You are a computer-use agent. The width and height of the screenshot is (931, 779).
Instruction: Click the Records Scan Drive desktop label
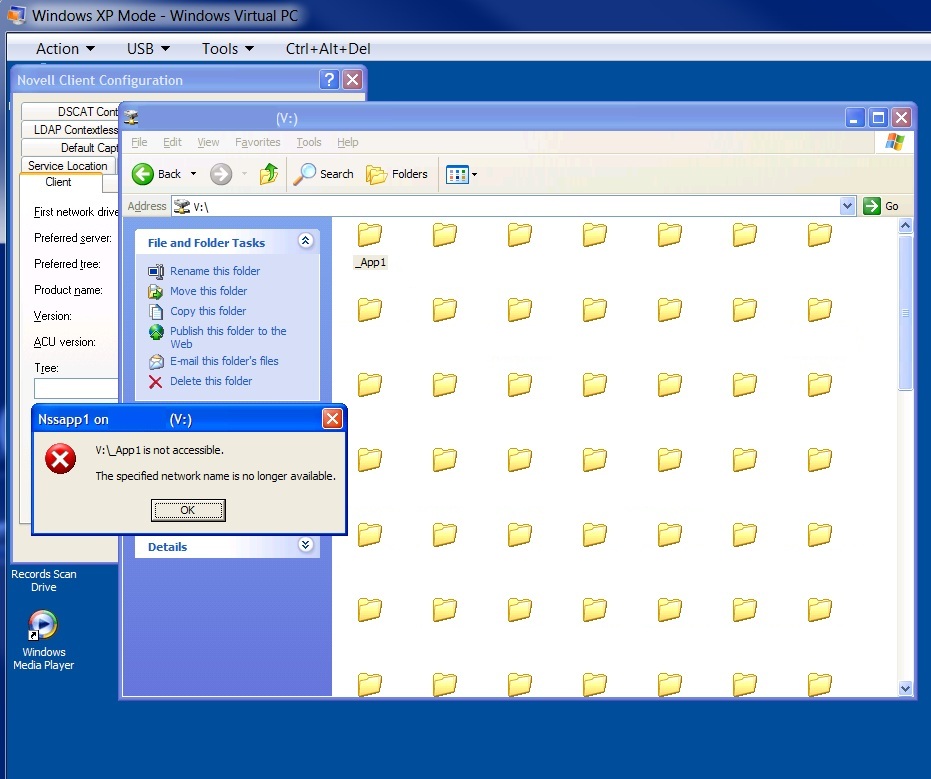[44, 581]
